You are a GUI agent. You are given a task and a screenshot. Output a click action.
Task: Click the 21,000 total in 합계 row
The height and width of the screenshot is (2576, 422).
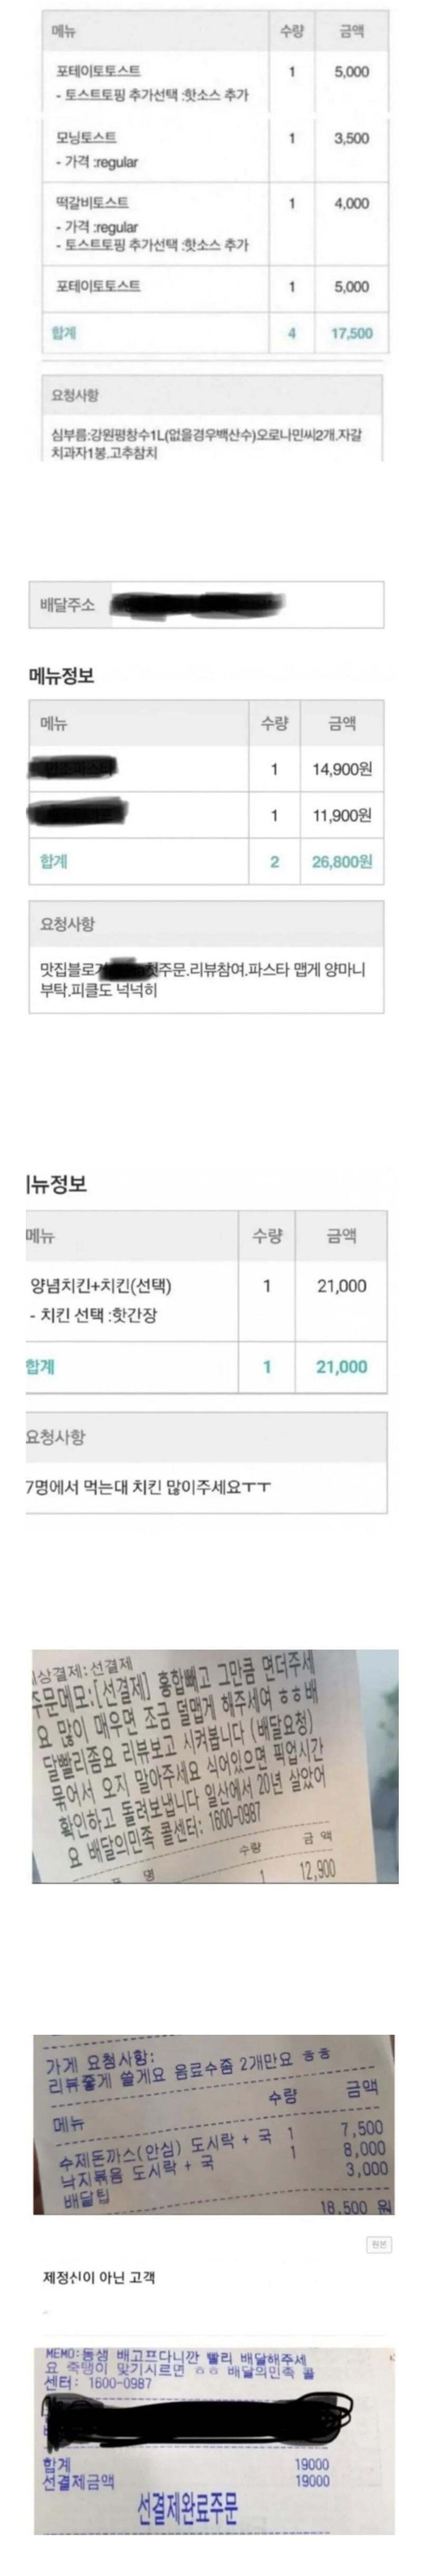point(341,1366)
